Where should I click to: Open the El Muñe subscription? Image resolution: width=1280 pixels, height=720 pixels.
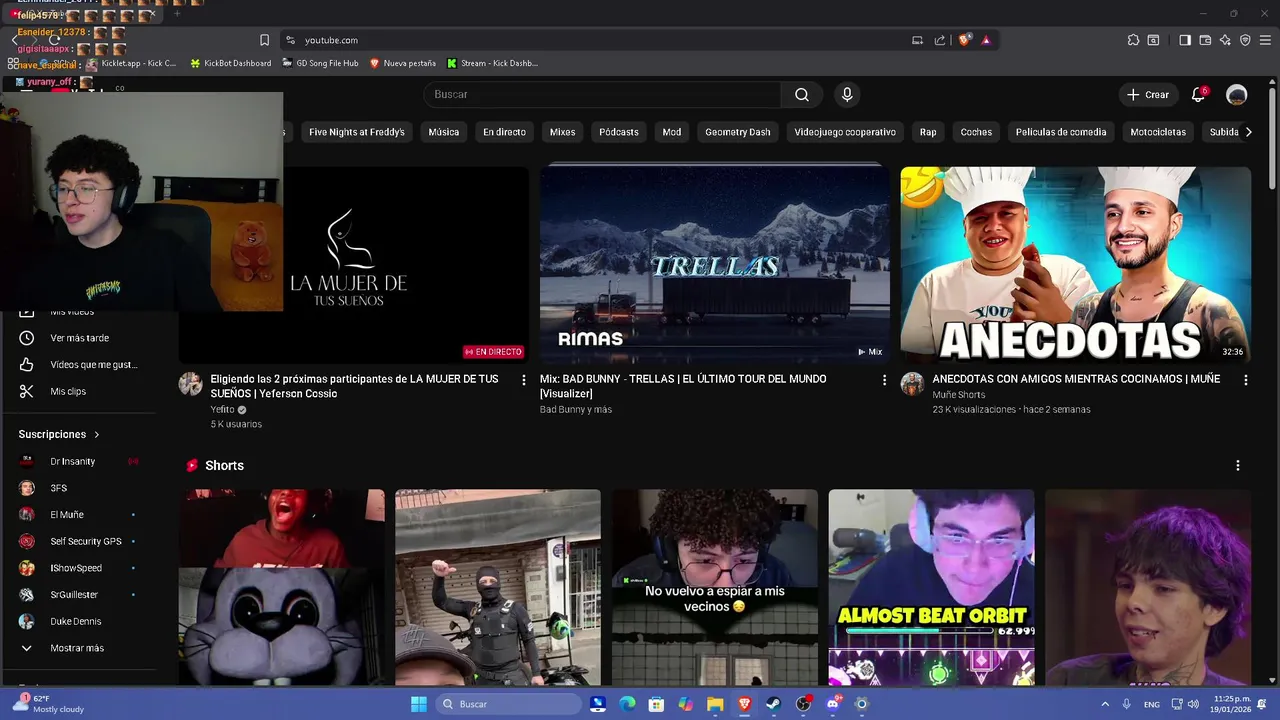(80, 515)
